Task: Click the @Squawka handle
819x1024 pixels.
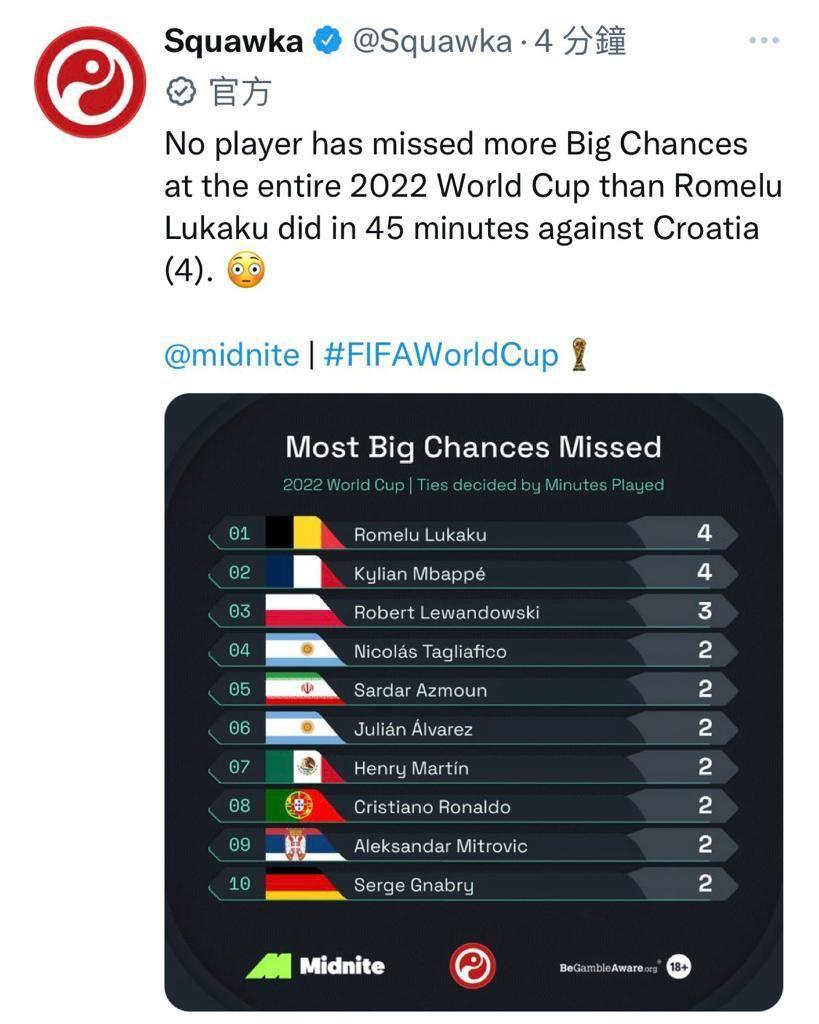Action: (x=429, y=41)
